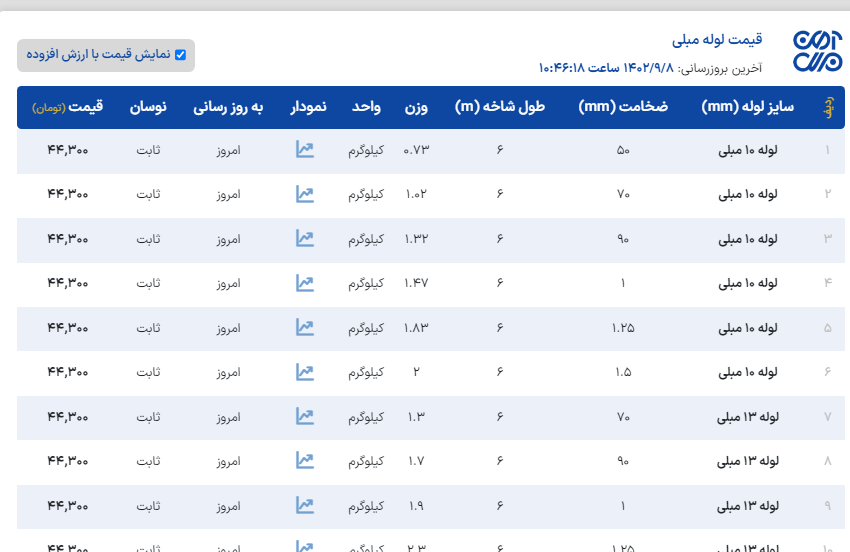Open chart icon for row 2 (weight 1.02)
850x552 pixels.
305,194
